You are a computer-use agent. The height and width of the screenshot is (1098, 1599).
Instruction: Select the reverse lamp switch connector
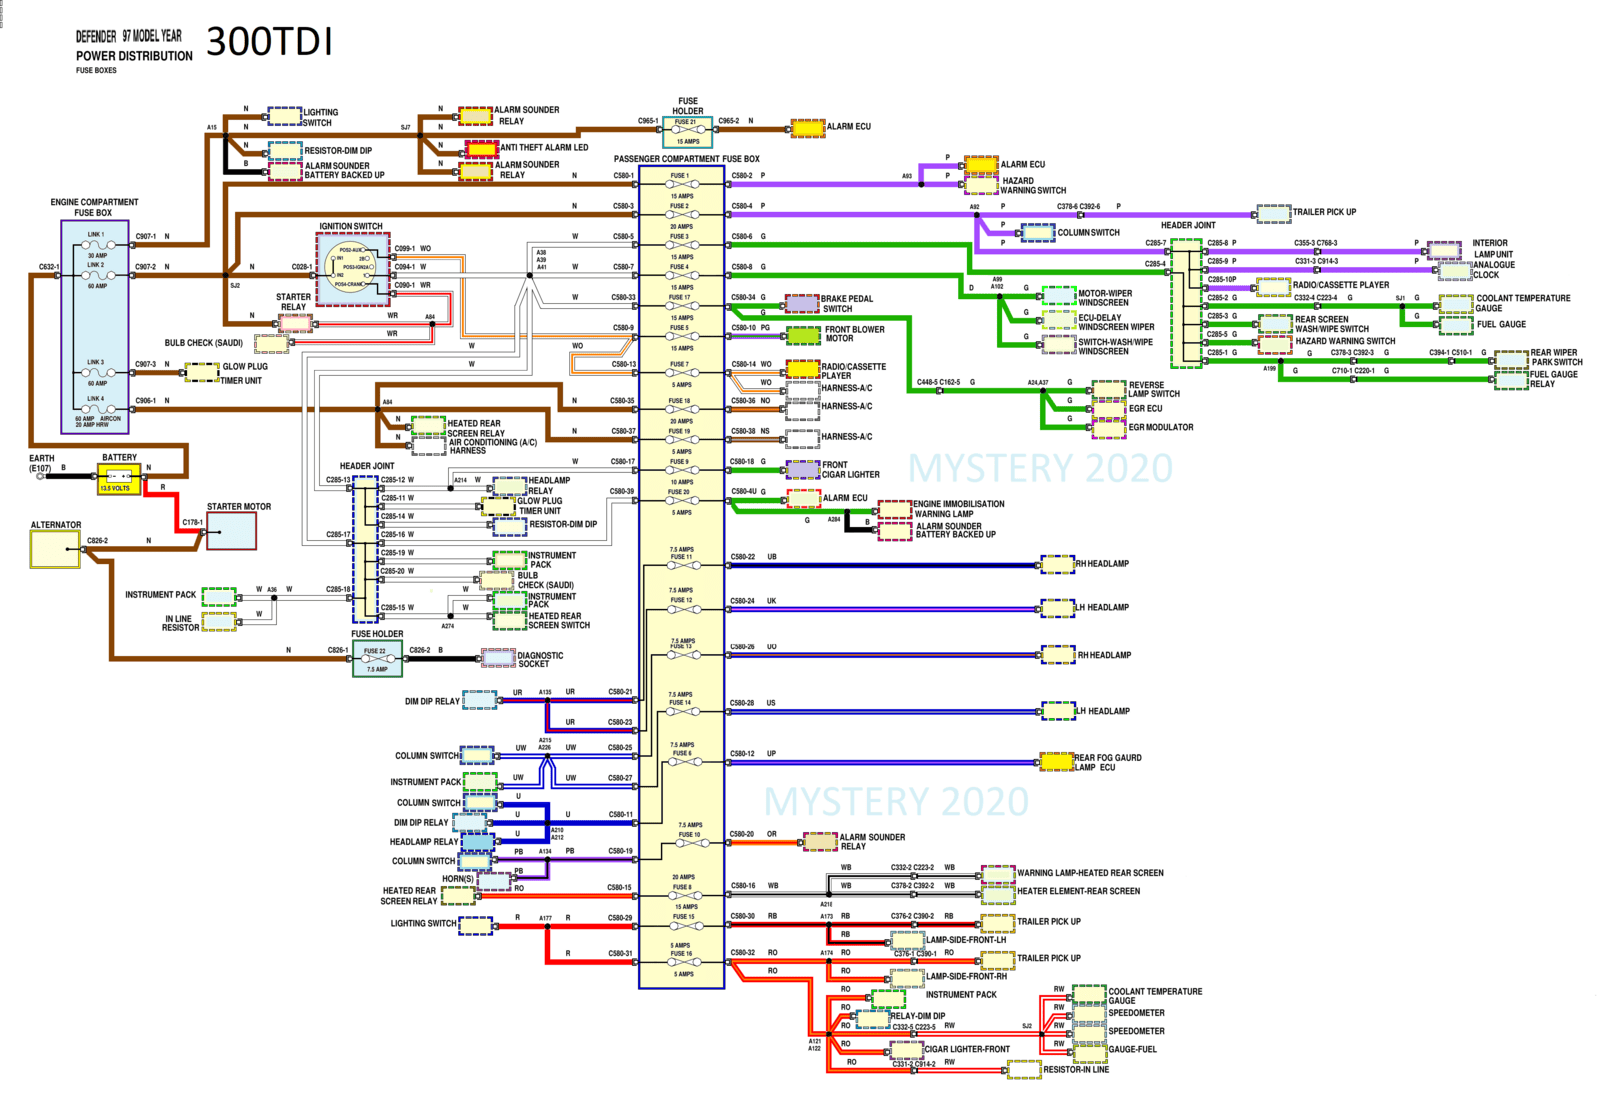point(1109,389)
